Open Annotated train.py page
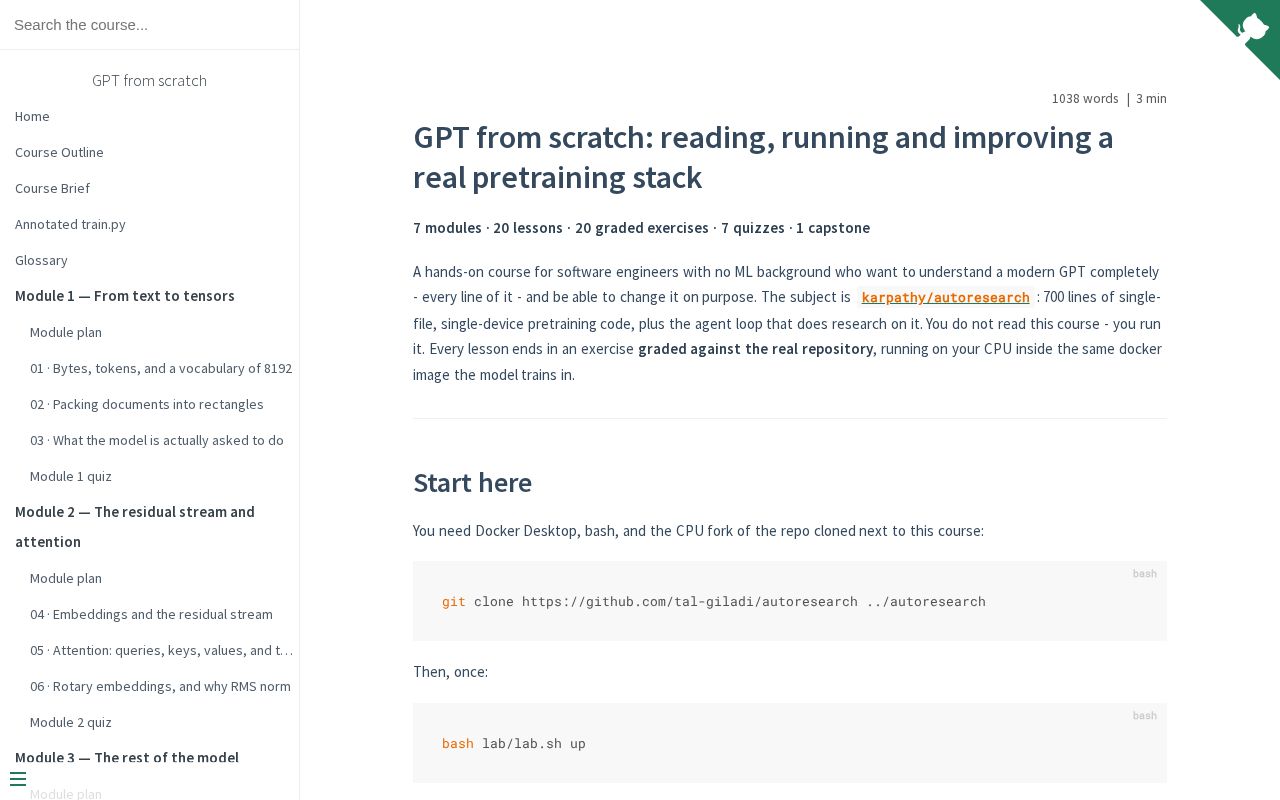Viewport: 1280px width, 800px height. [70, 224]
